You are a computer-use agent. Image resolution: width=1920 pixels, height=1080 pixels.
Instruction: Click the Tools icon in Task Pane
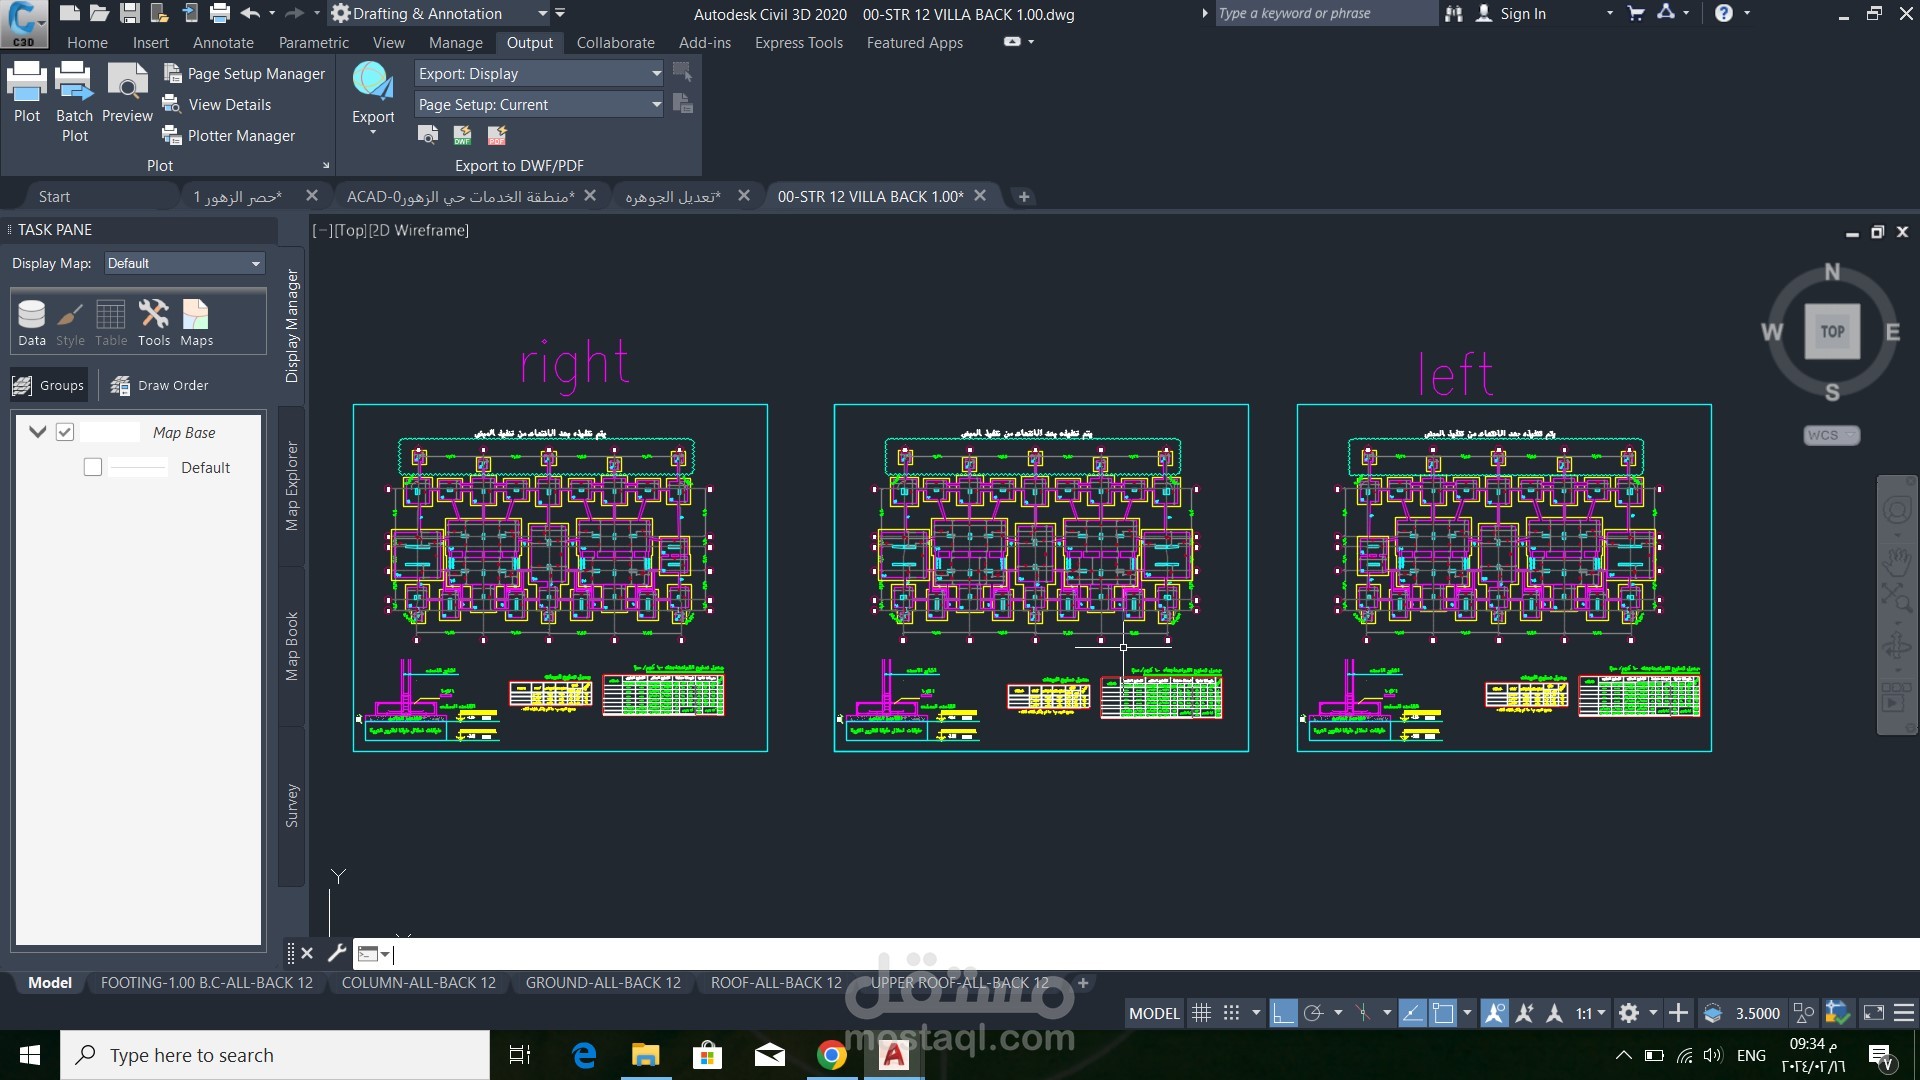[x=154, y=323]
